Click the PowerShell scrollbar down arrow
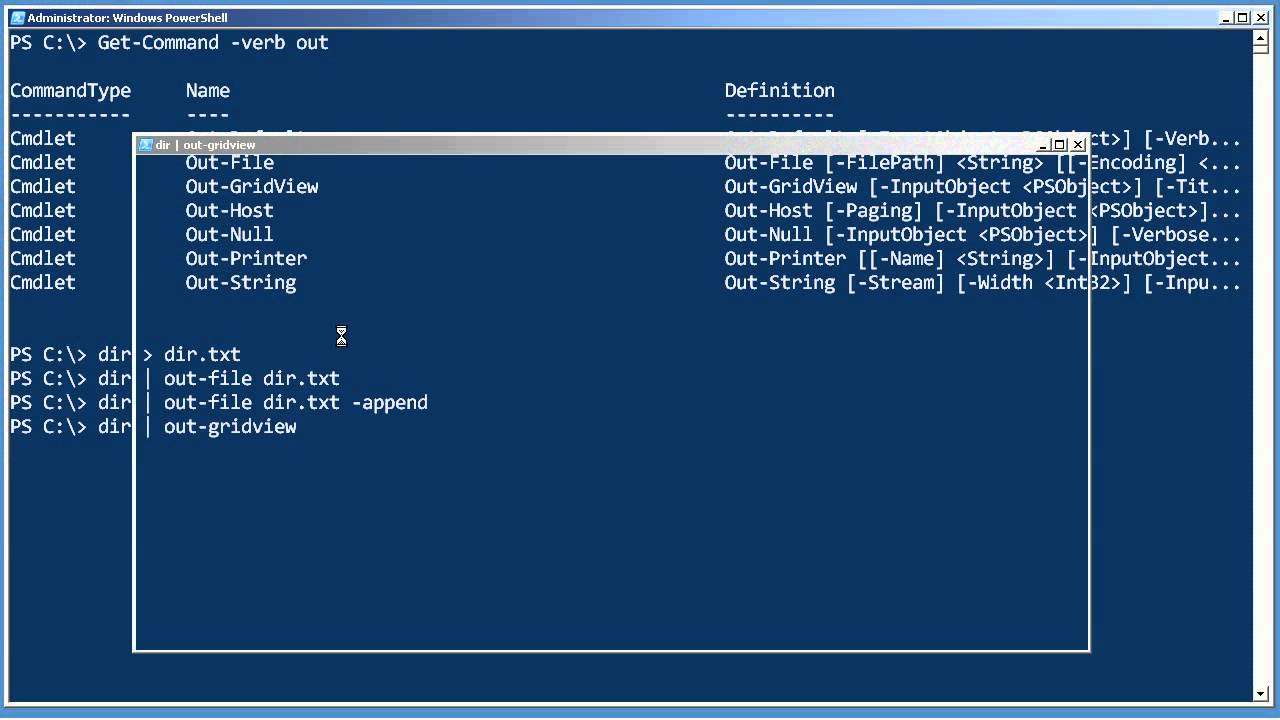This screenshot has height=720, width=1280. coord(1261,693)
